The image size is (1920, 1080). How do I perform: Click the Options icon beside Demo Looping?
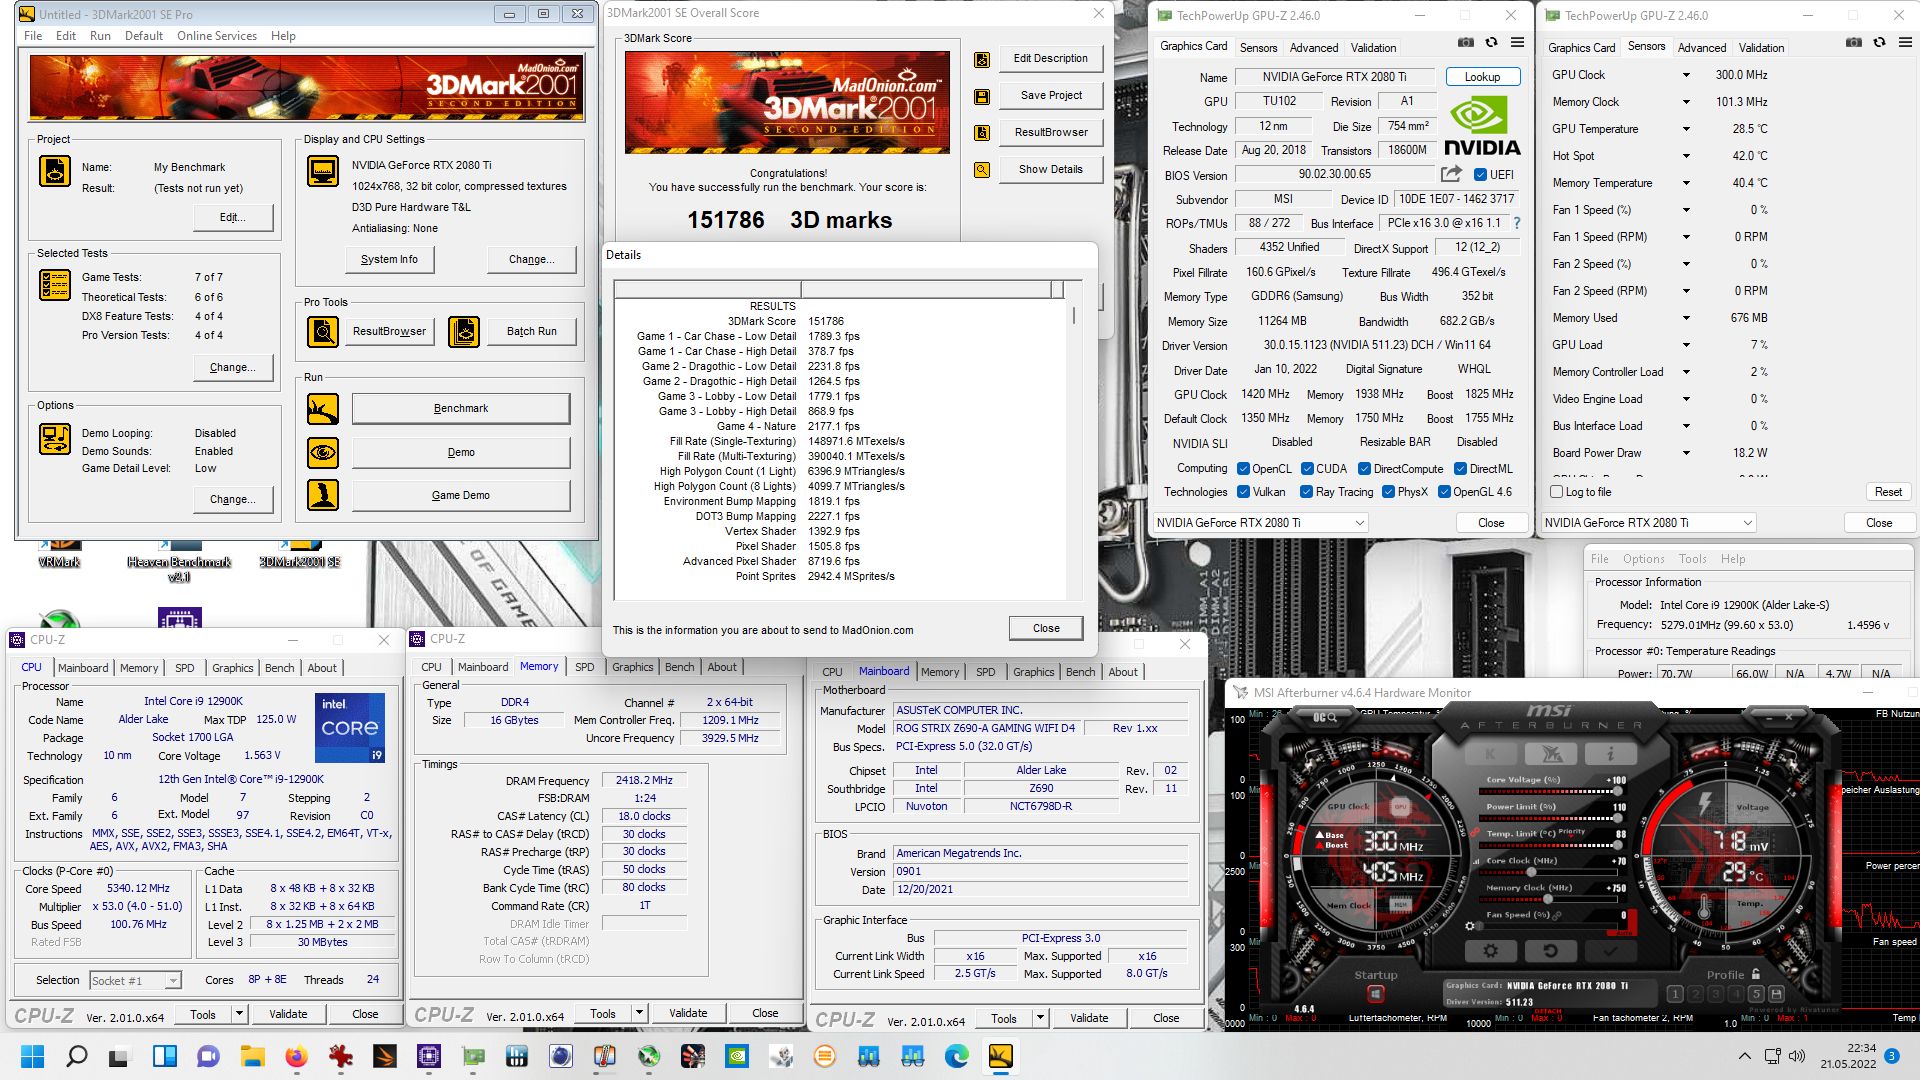(x=55, y=439)
